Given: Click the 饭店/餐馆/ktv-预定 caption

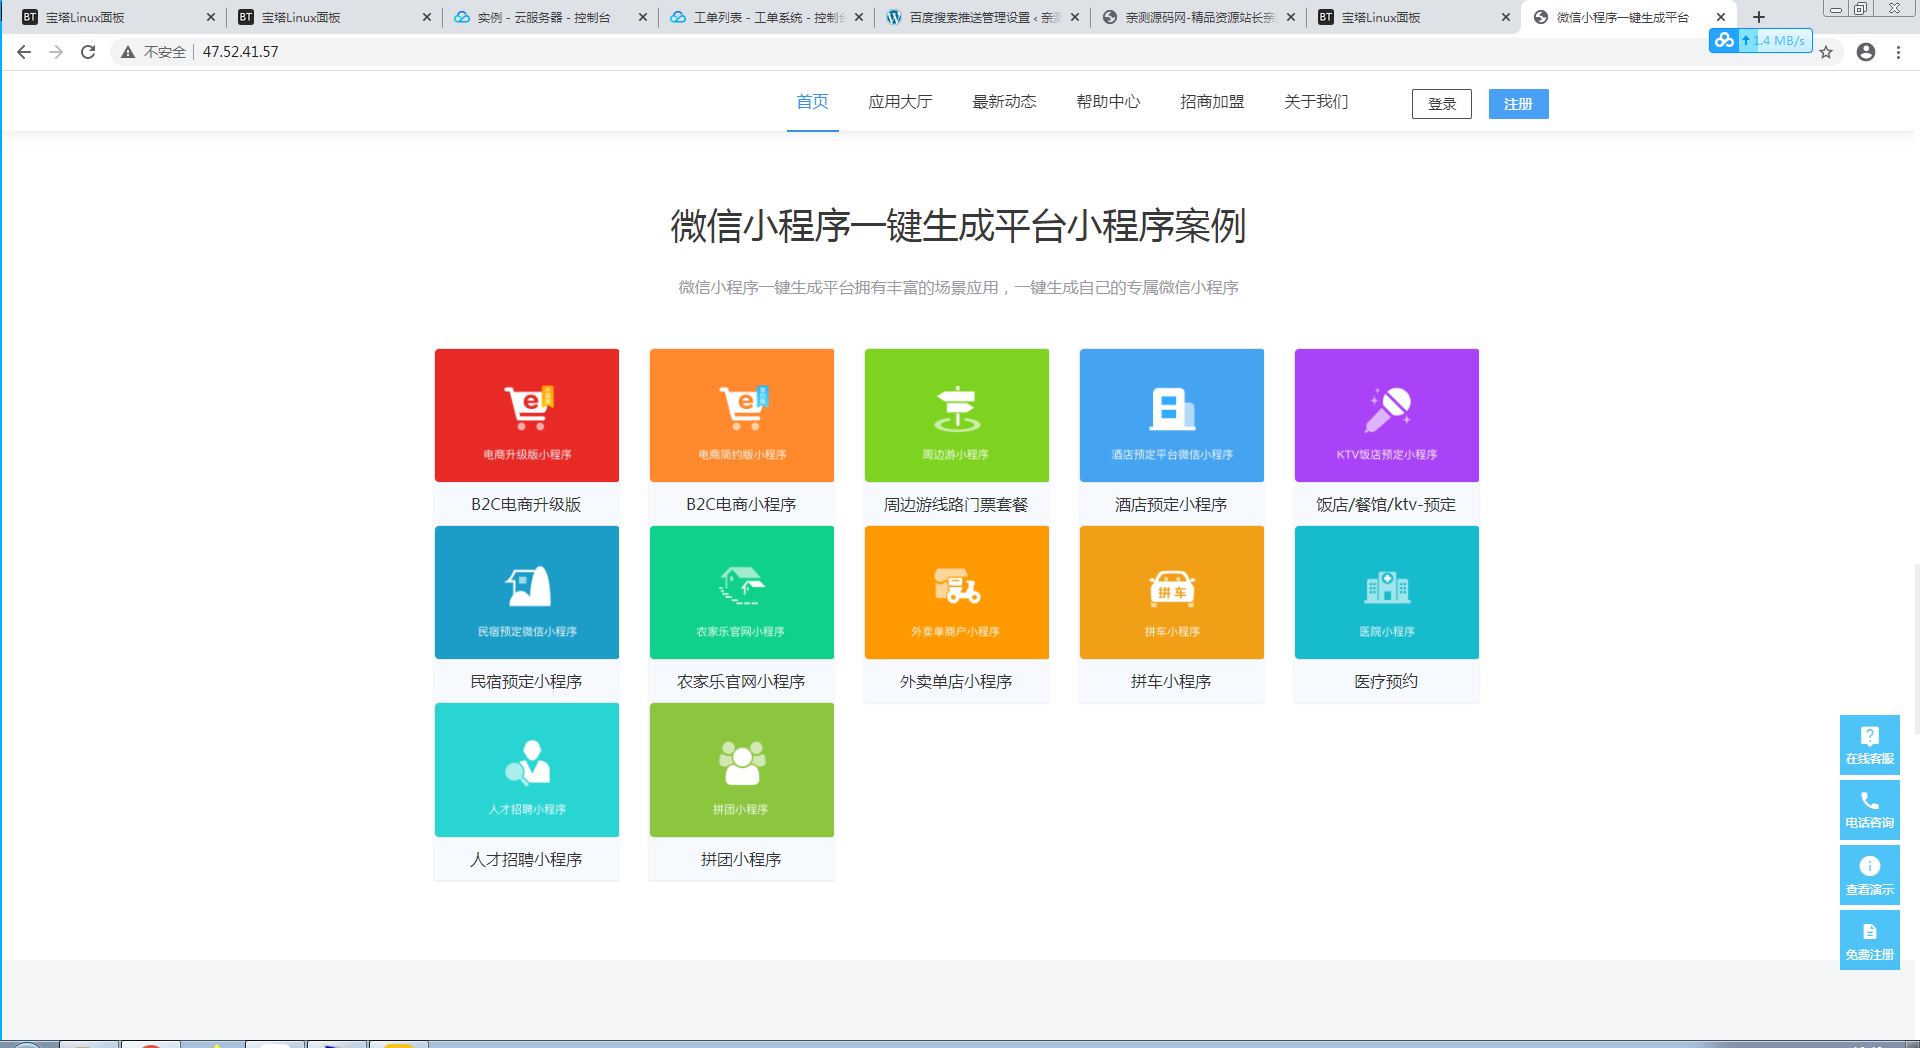Looking at the screenshot, I should click(1386, 504).
